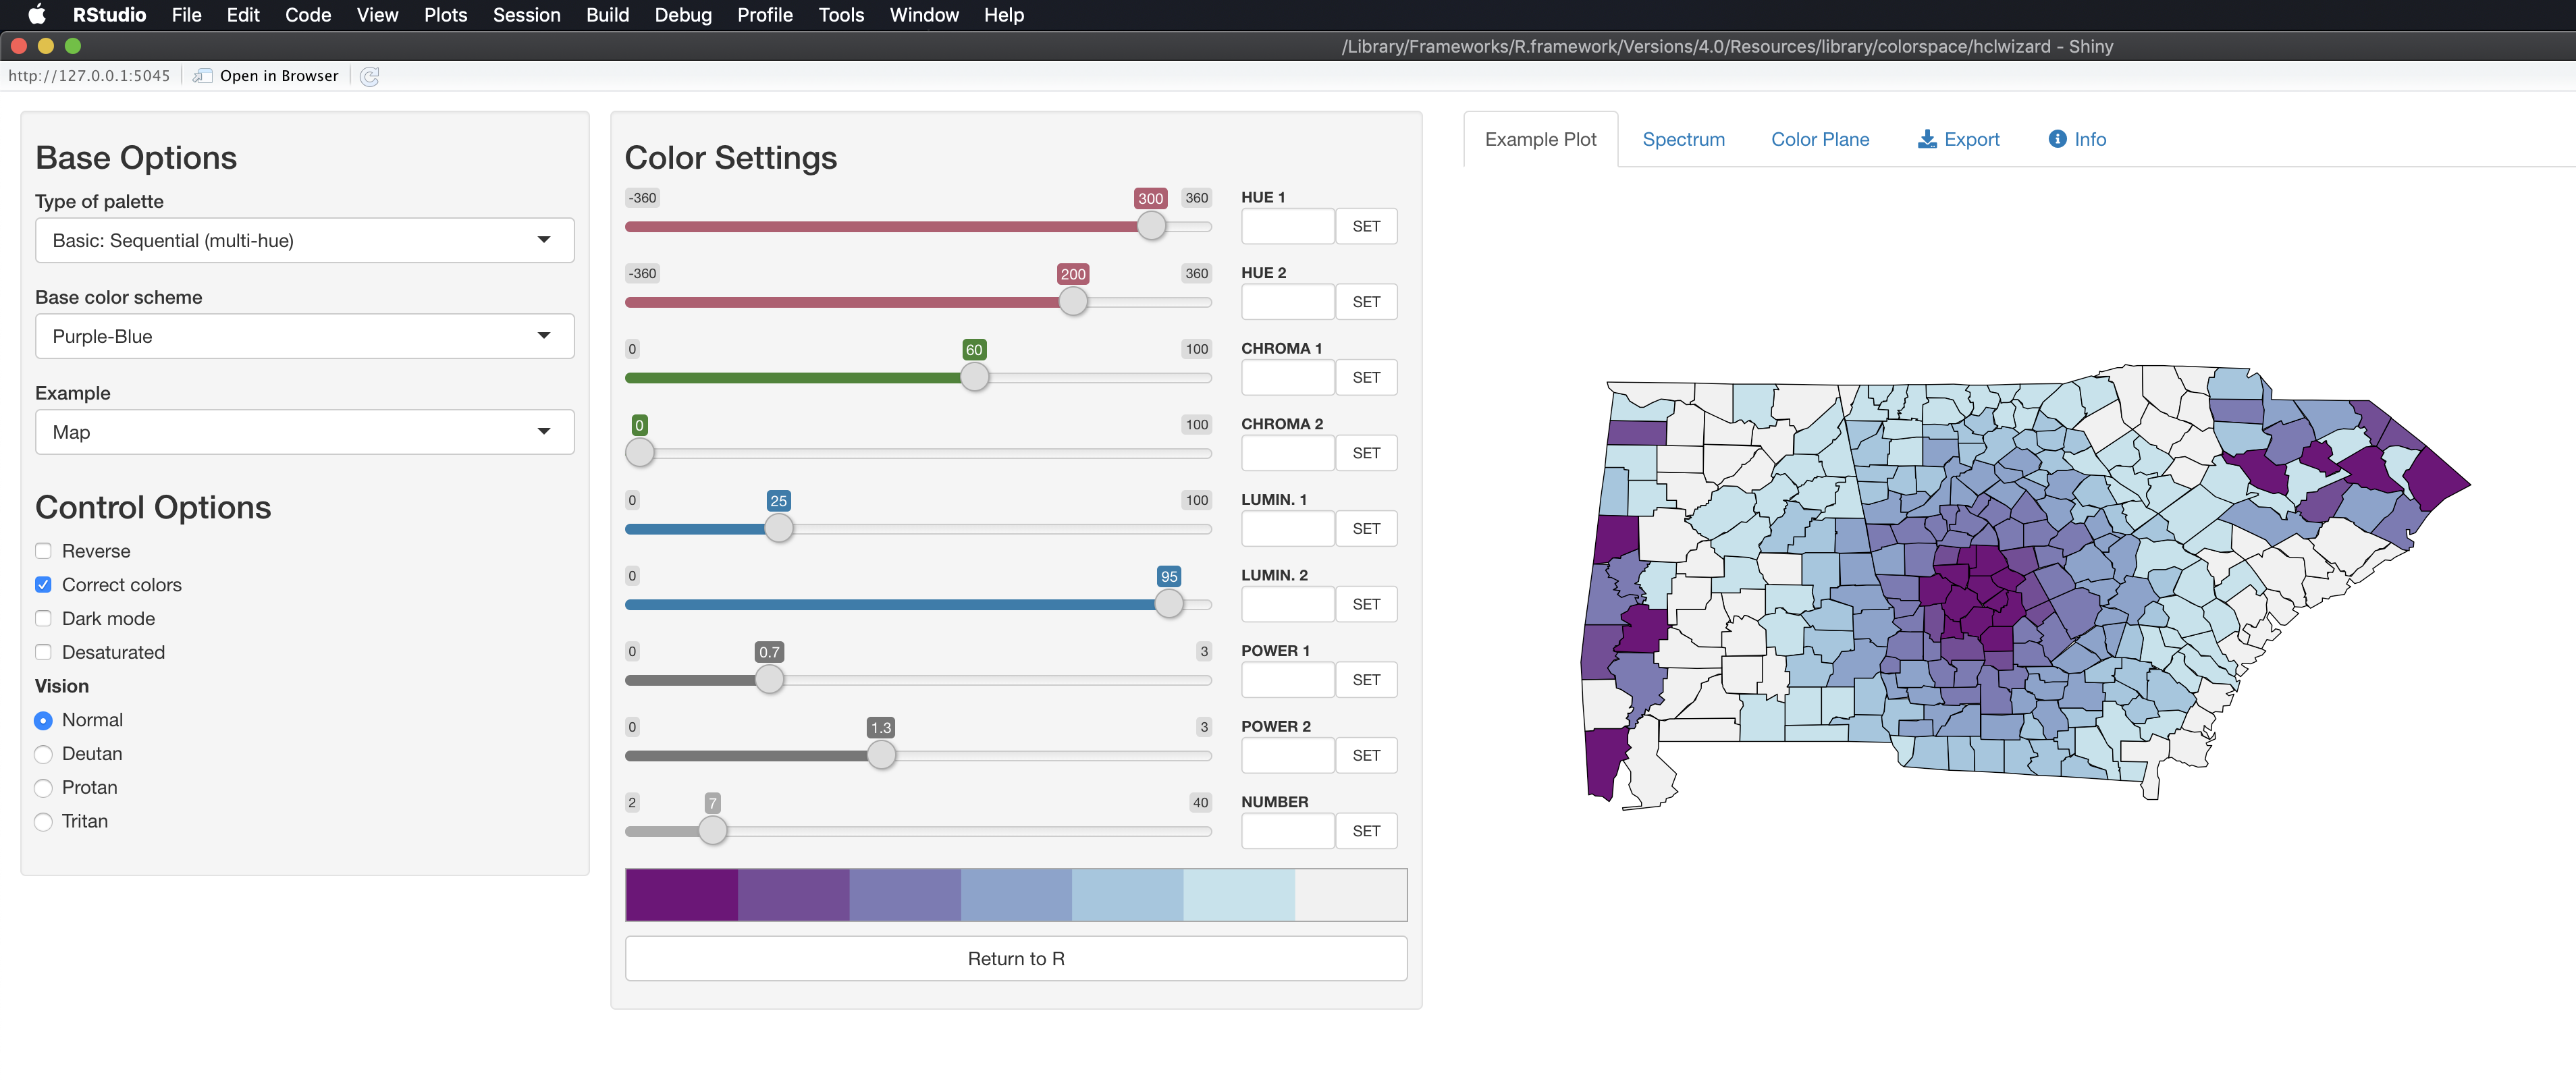Click the Open in Browser icon
The width and height of the screenshot is (2576, 1084).
pyautogui.click(x=203, y=76)
